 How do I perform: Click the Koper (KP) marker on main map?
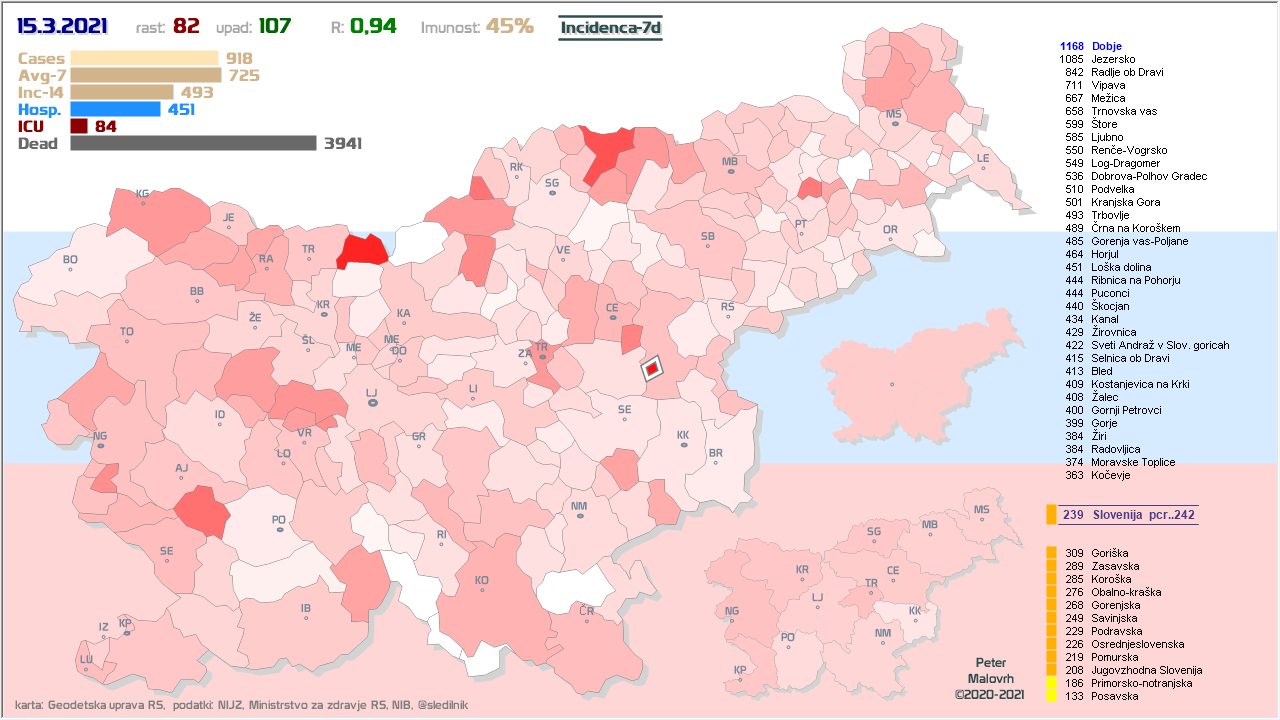(x=125, y=632)
